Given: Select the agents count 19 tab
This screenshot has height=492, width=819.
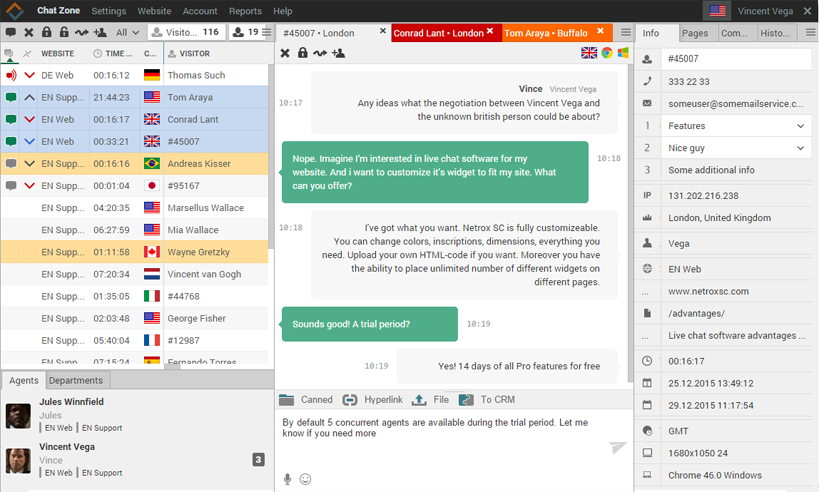Looking at the screenshot, I should click(245, 32).
